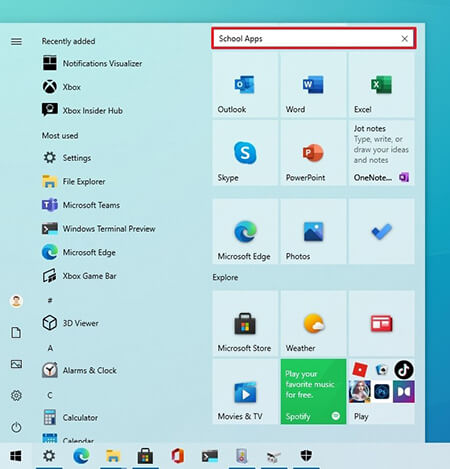The width and height of the screenshot is (450, 469).
Task: Jump to apps via # letter header
Action: (50, 300)
